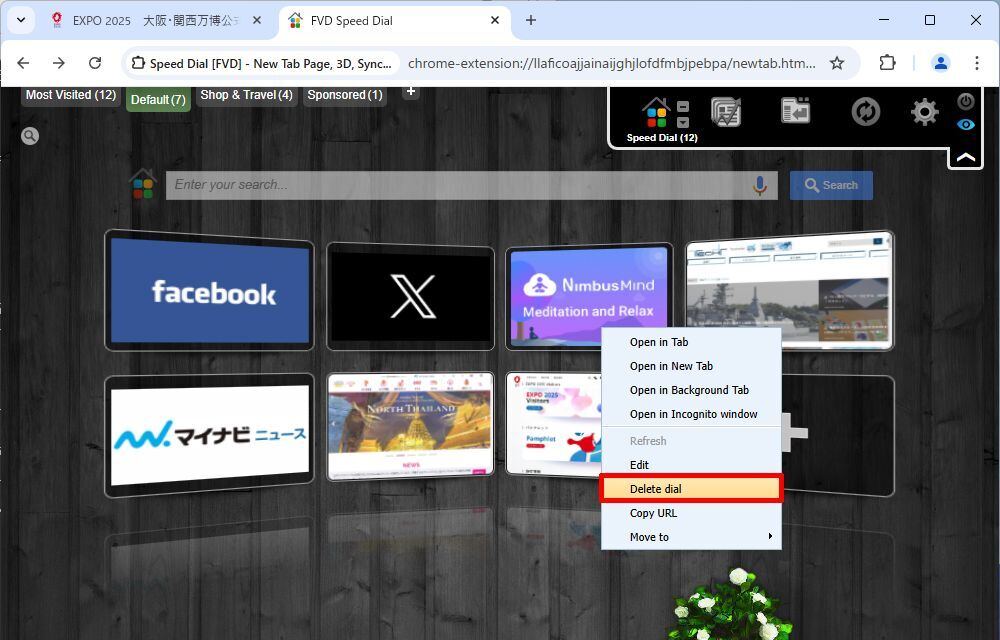Viewport: 1000px width, 640px height.
Task: Open the Most Visited panel icon
Action: [726, 112]
